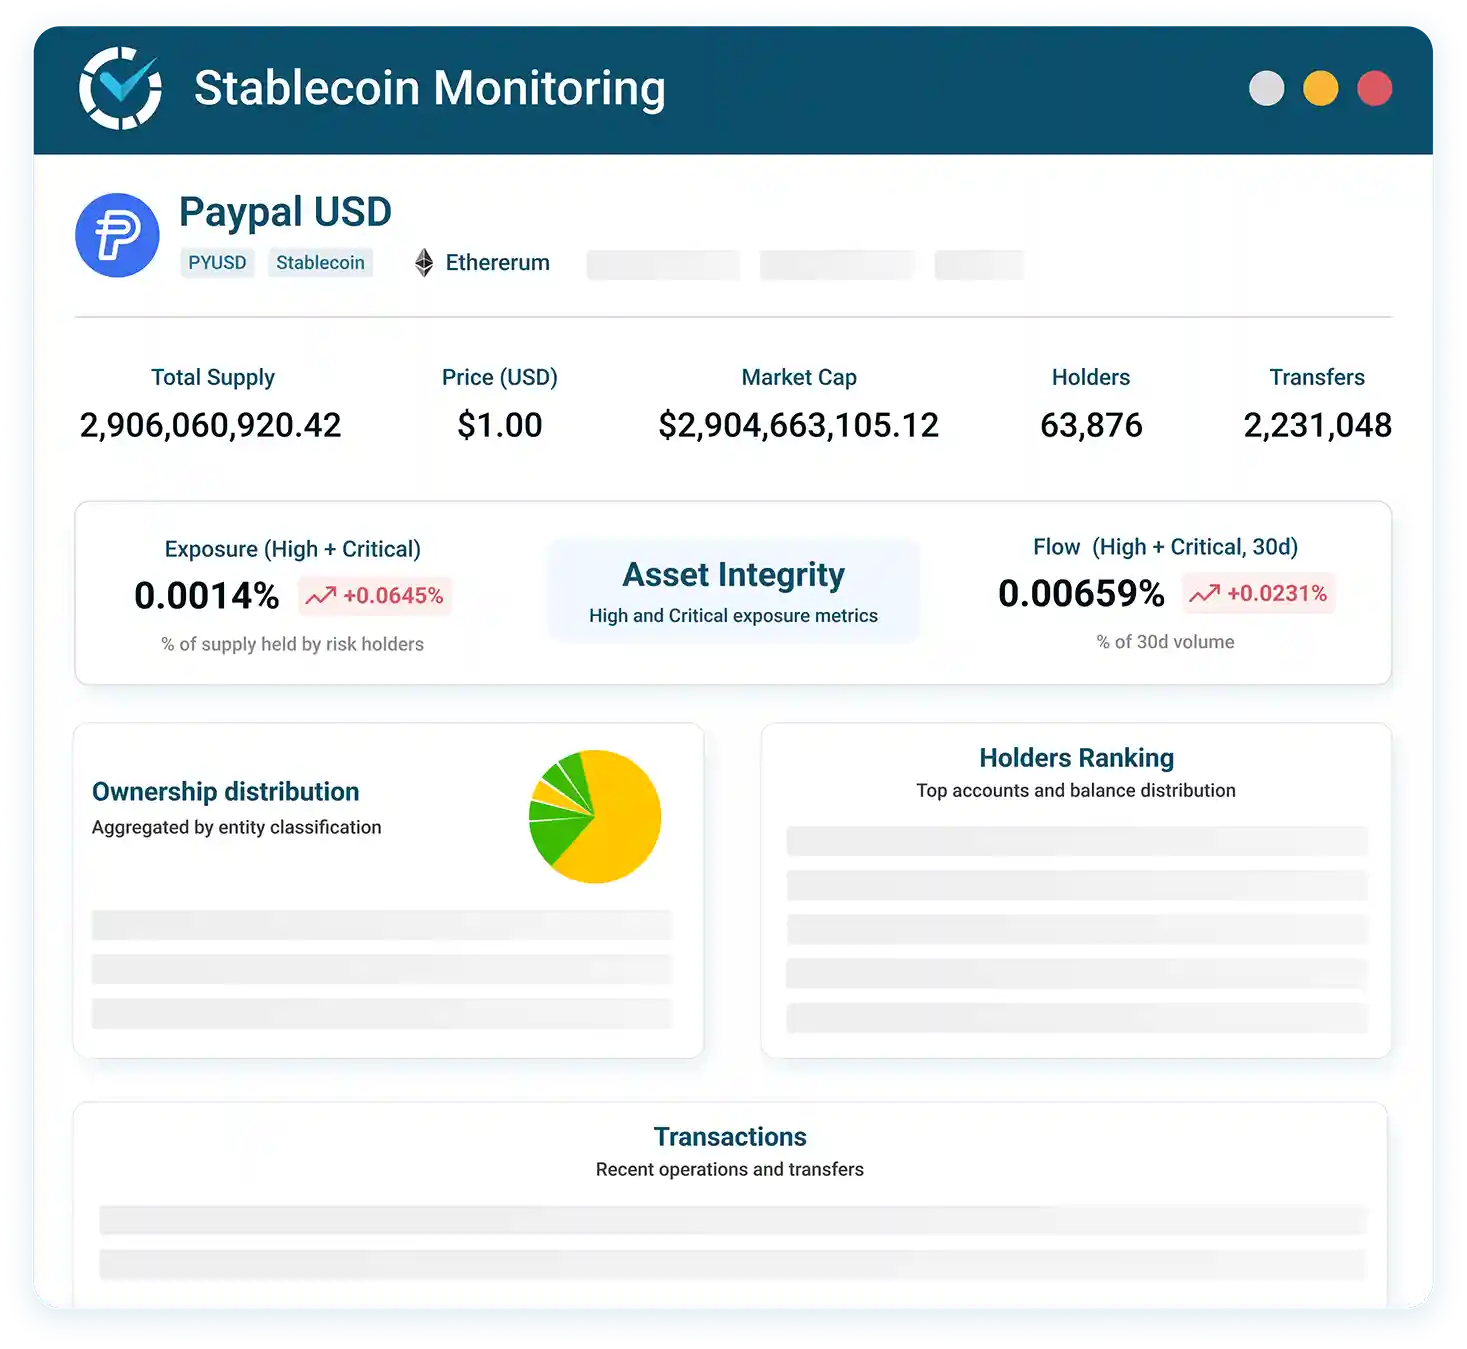Click the +0.0231% change badge

[1259, 594]
